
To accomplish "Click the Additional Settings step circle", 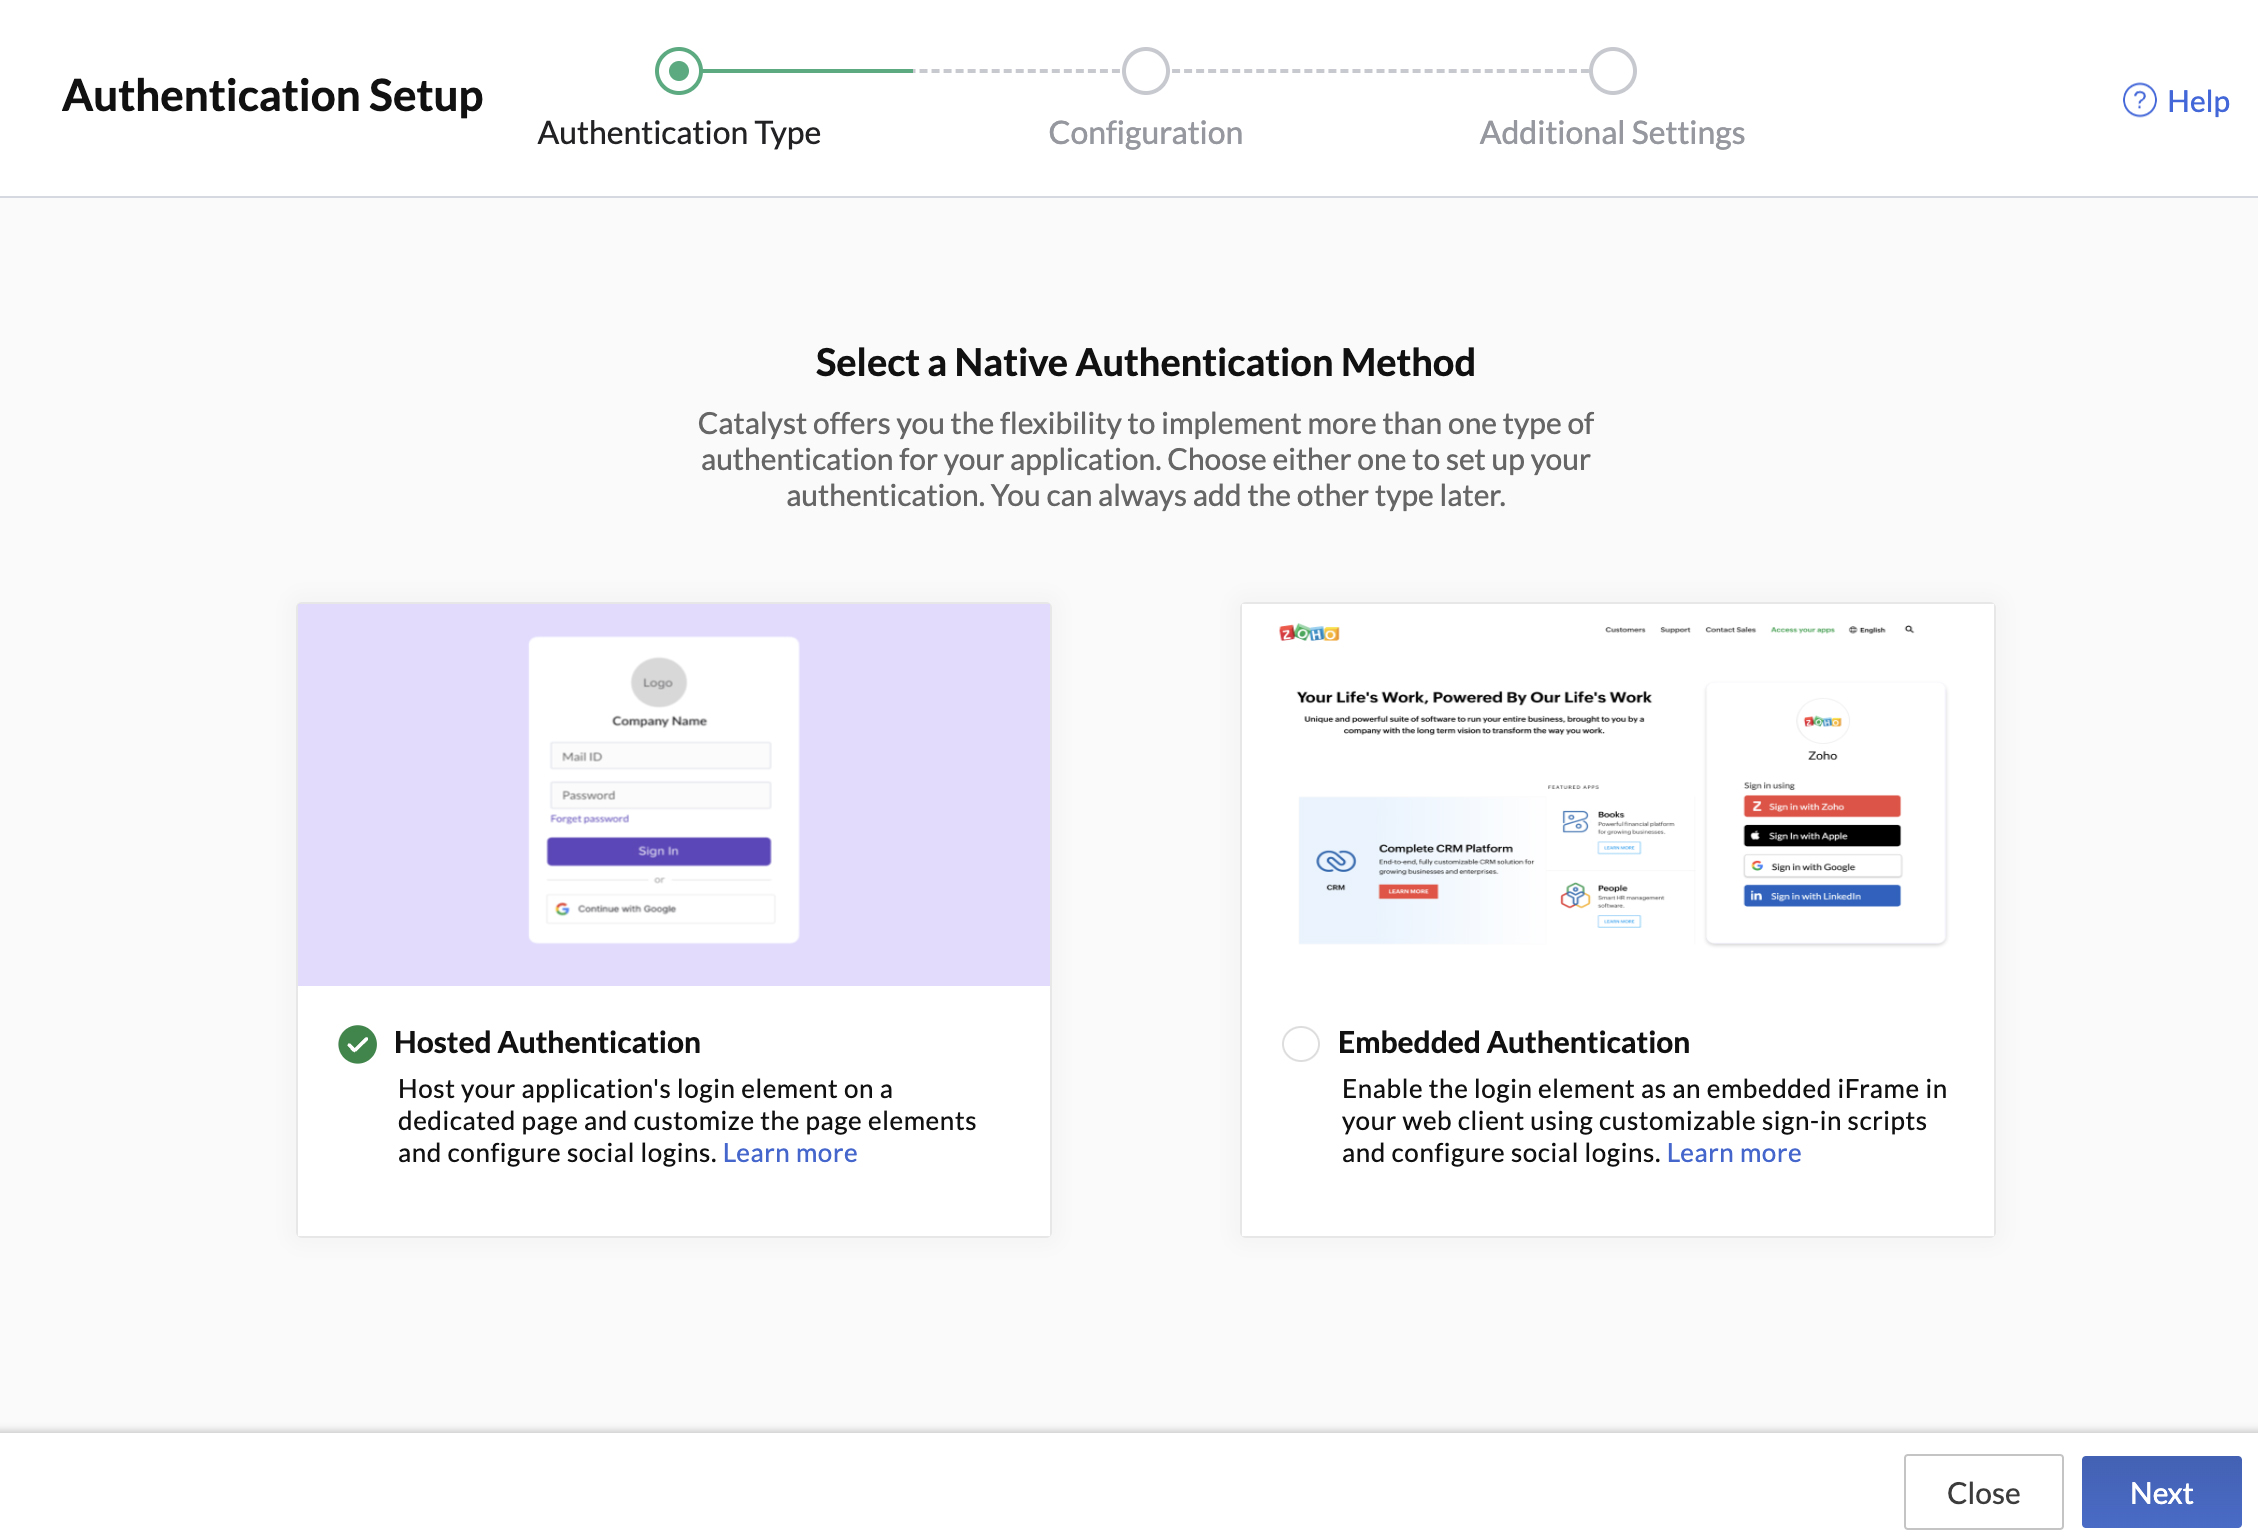I will pos(1611,71).
